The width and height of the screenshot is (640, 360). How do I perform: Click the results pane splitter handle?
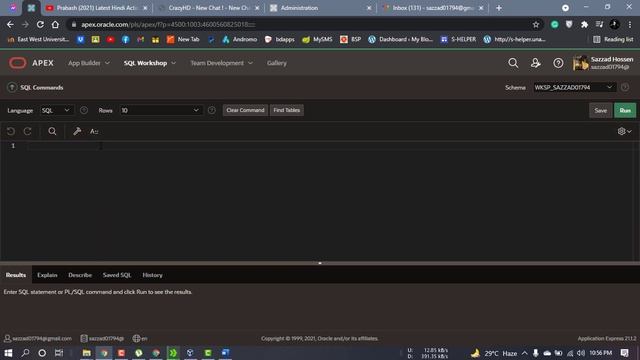coord(320,263)
